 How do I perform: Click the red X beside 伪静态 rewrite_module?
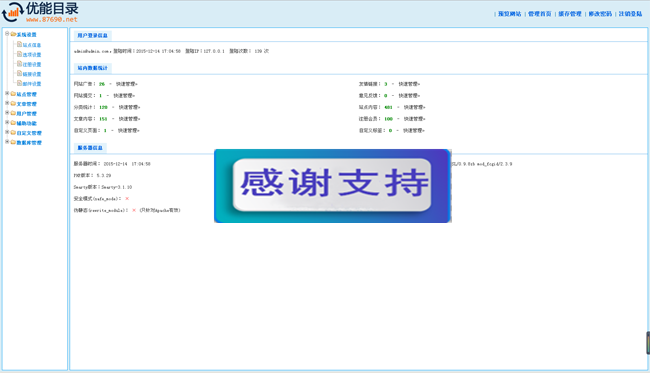click(134, 210)
